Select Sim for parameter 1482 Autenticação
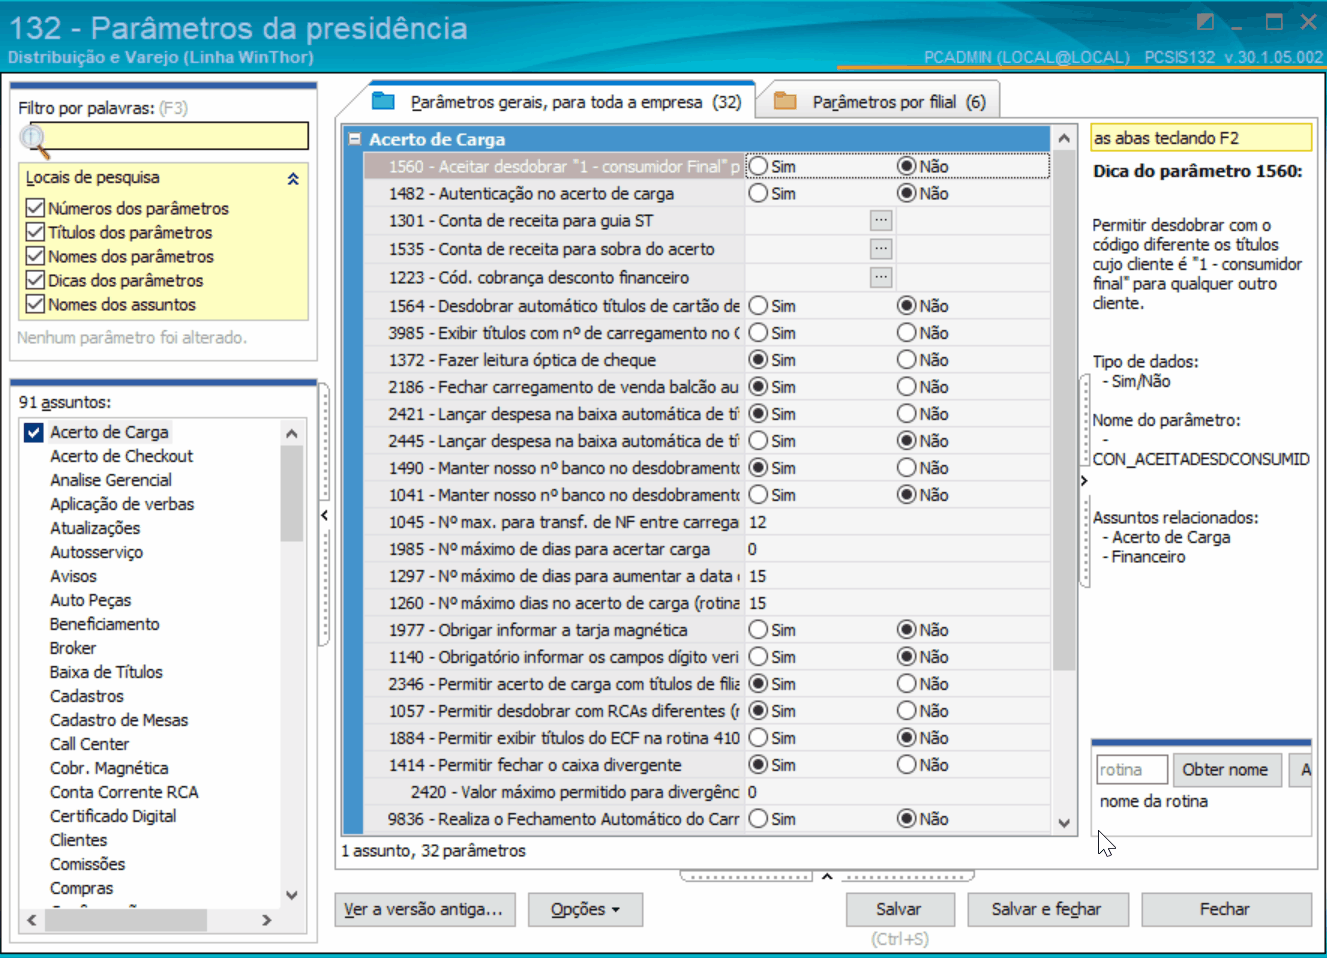Viewport: 1327px width, 958px height. click(759, 193)
